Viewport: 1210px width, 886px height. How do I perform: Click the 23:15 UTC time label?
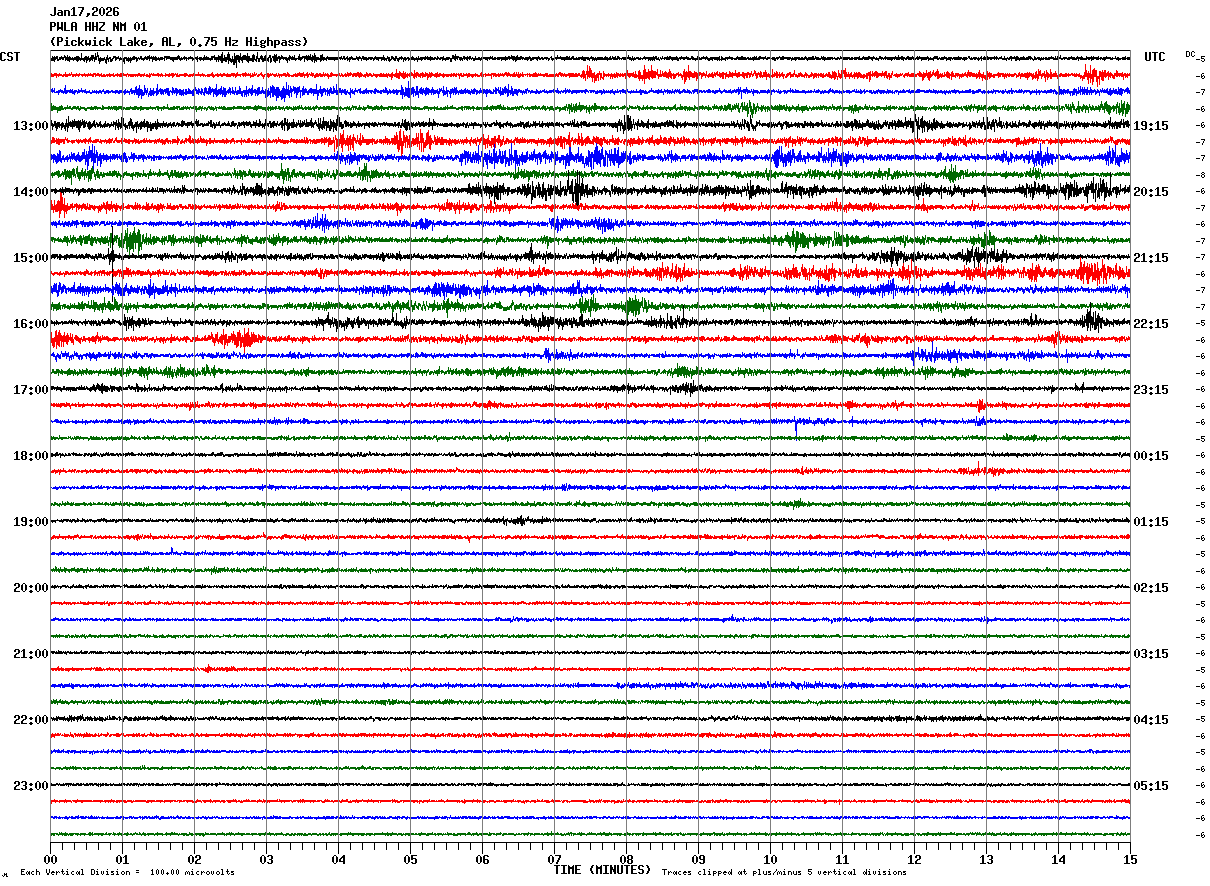pos(1150,390)
